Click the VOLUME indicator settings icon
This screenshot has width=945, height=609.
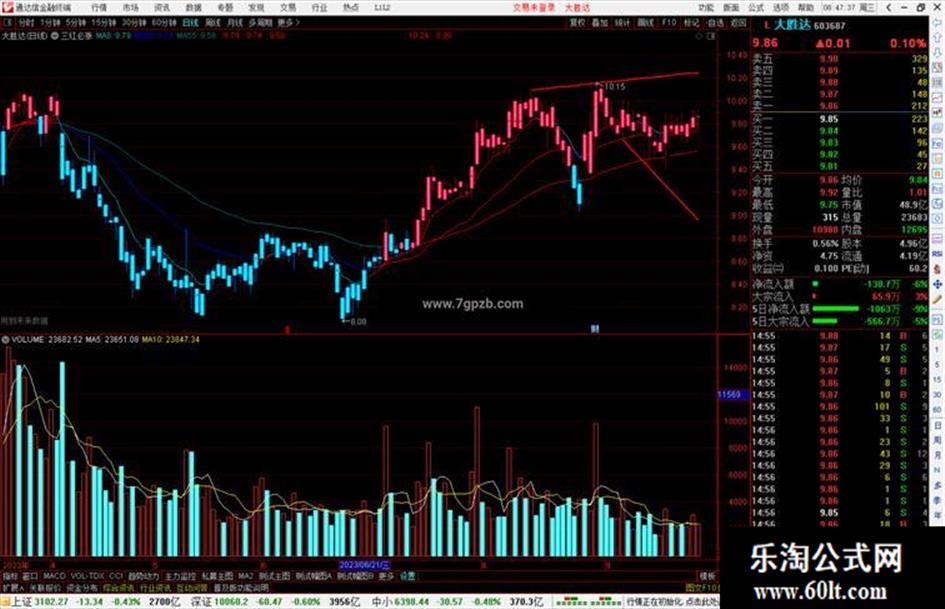pyautogui.click(x=5, y=339)
